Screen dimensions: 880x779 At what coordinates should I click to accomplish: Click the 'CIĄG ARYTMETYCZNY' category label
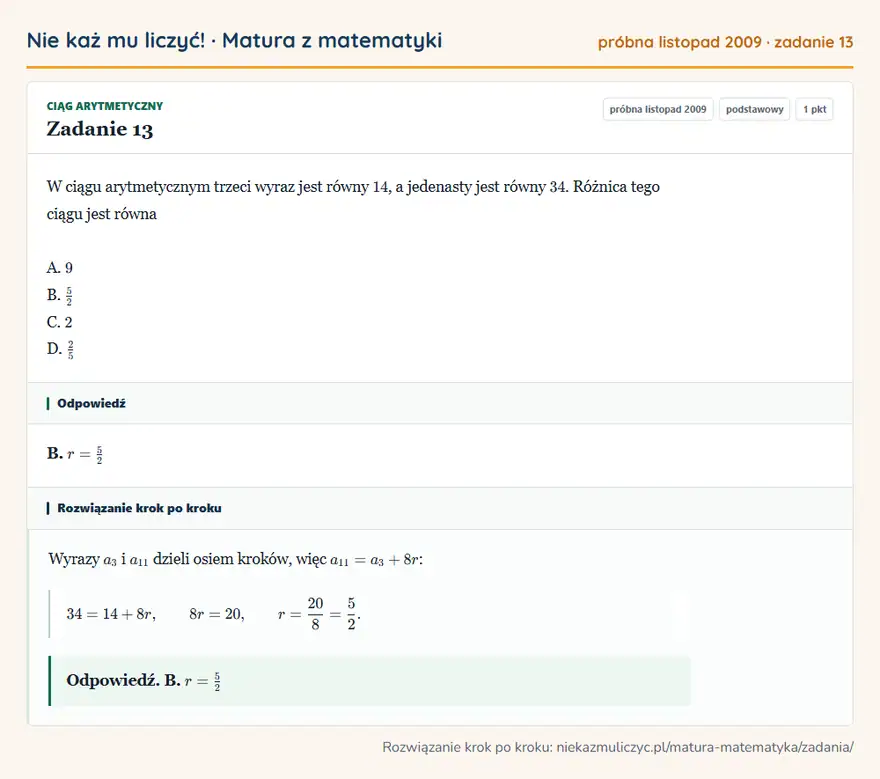click(104, 106)
